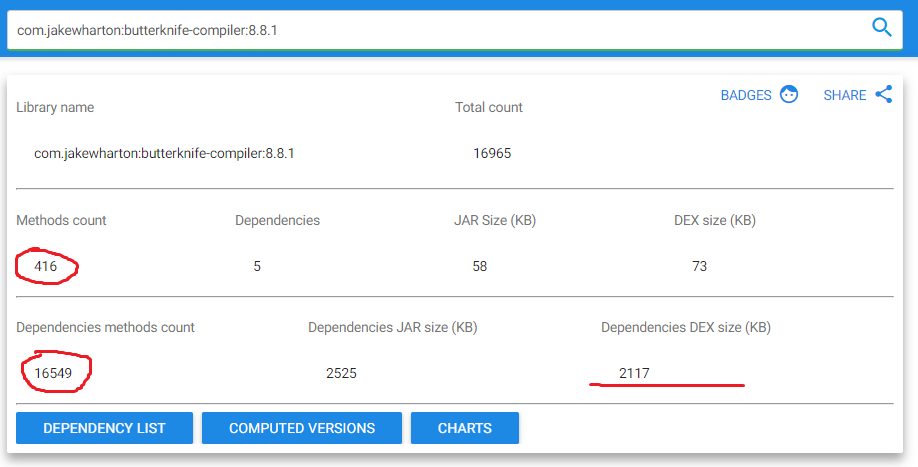918x467 pixels.
Task: Click the 'Dependencies JAR size (KB)' label
Action: pyautogui.click(x=393, y=328)
